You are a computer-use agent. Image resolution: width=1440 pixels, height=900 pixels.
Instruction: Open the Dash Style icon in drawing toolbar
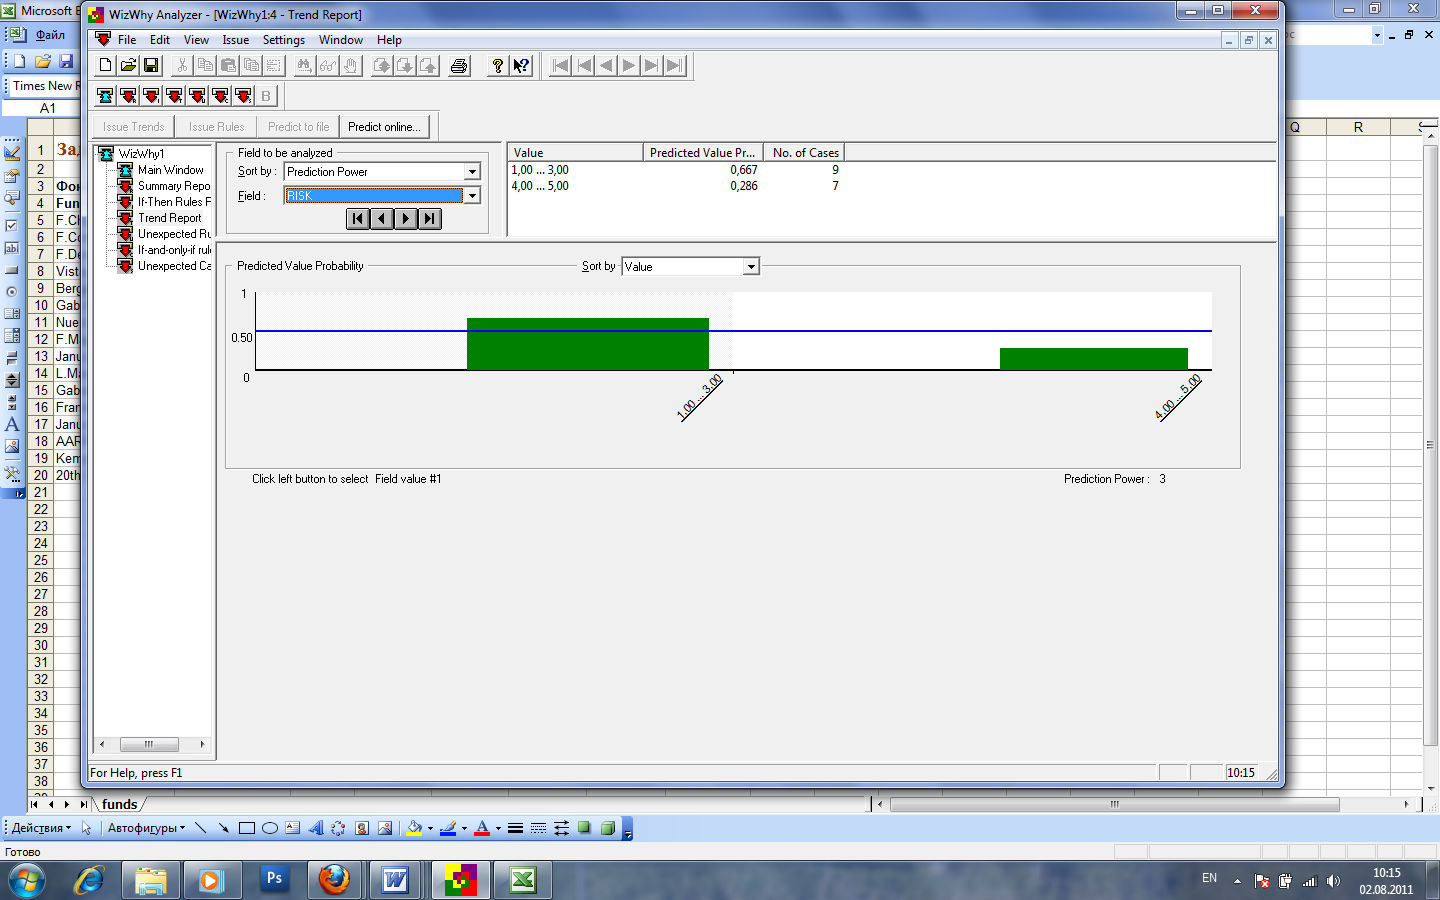(x=538, y=828)
